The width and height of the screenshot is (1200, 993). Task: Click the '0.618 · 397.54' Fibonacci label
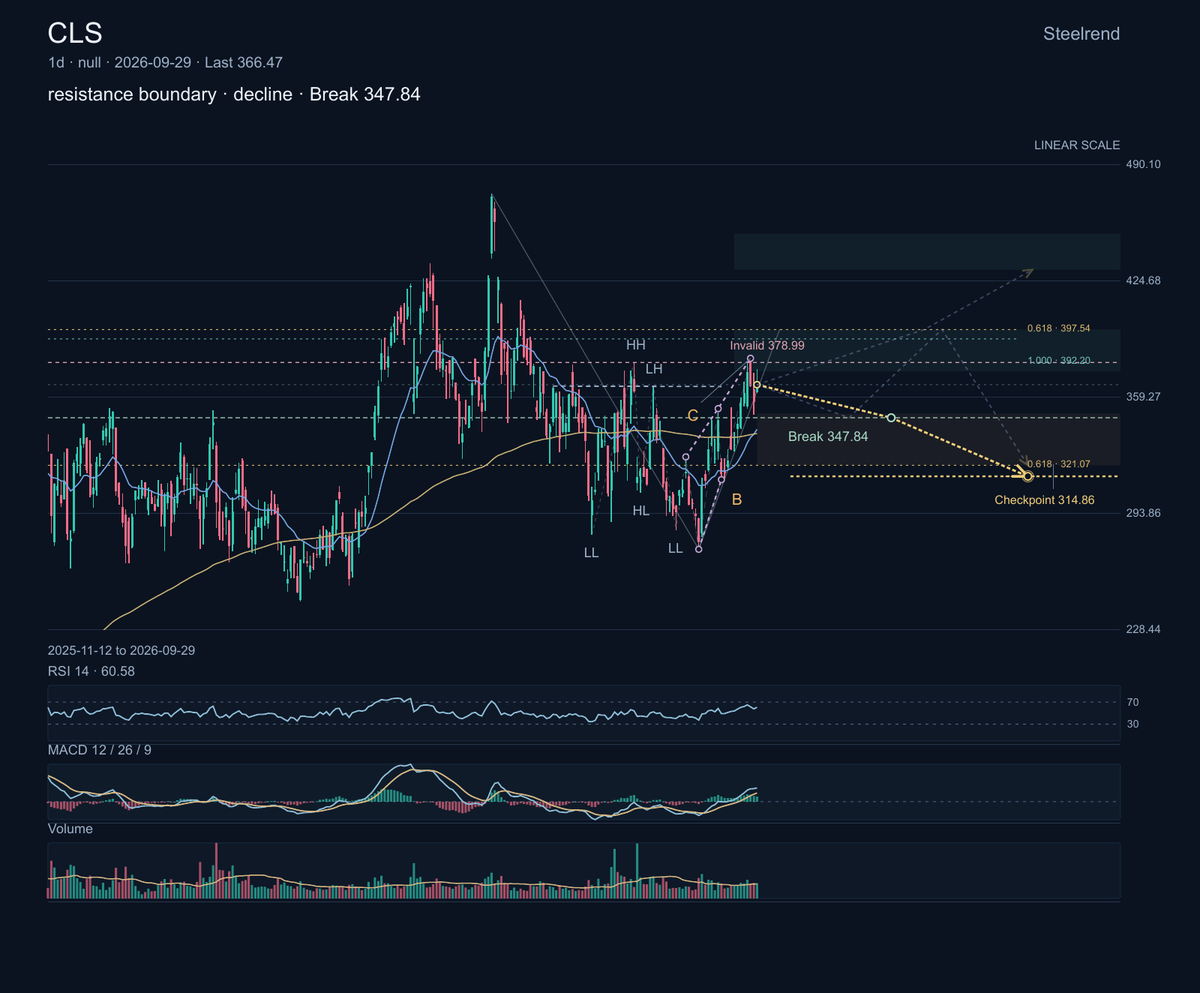[1058, 328]
